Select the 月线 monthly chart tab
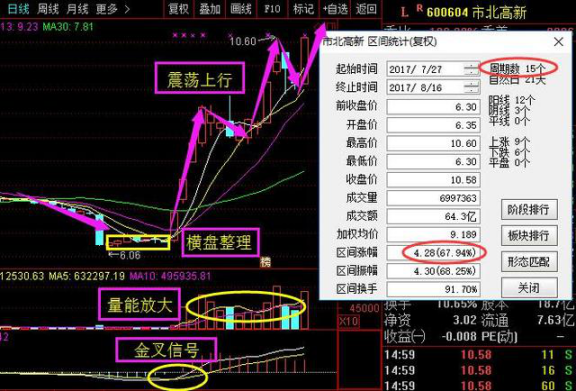The image size is (576, 391). point(78,8)
